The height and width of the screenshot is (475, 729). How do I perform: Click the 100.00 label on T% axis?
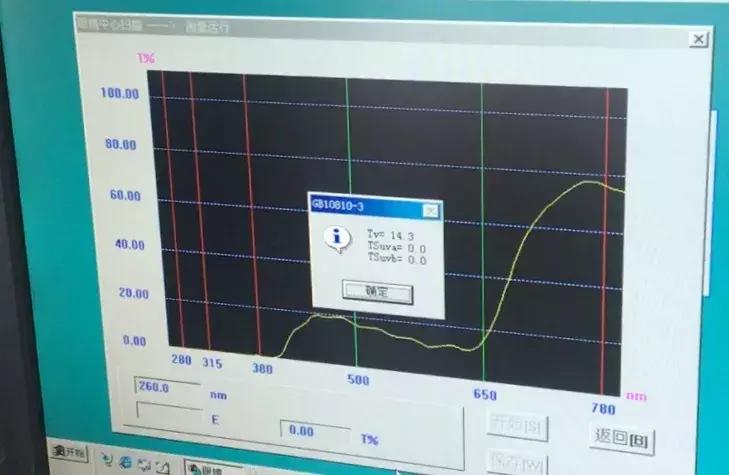[x=120, y=93]
